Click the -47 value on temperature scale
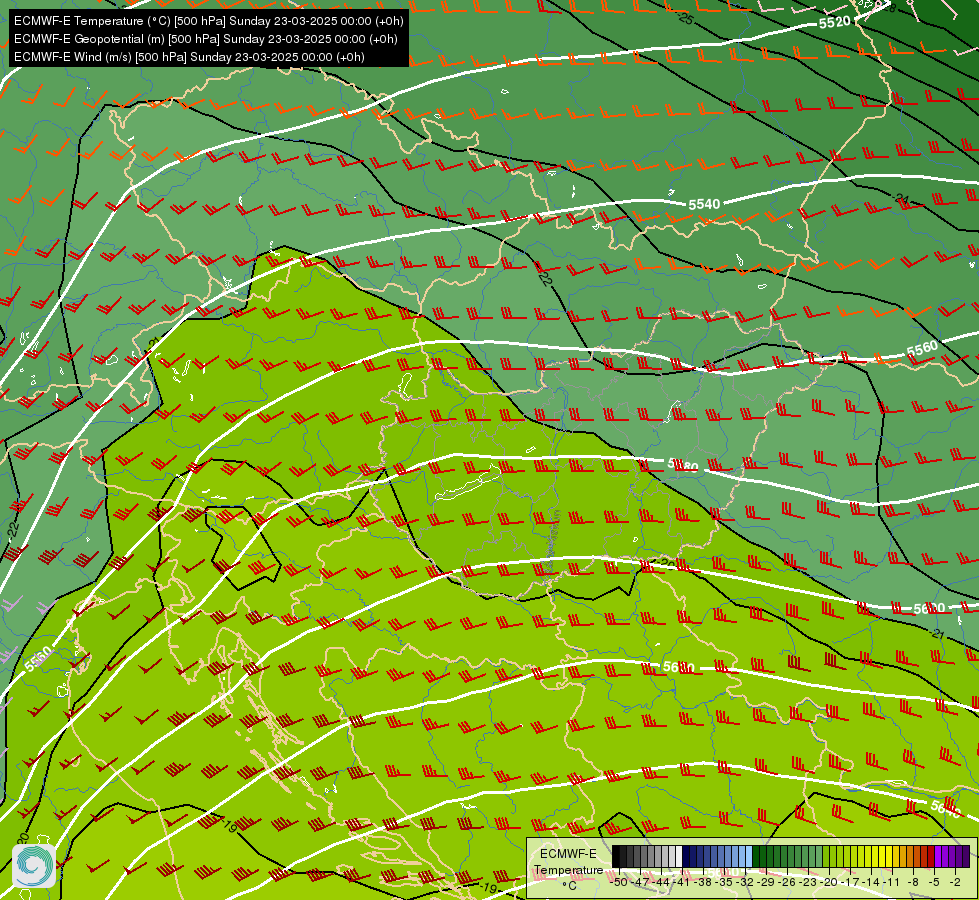This screenshot has width=979, height=900. click(640, 882)
